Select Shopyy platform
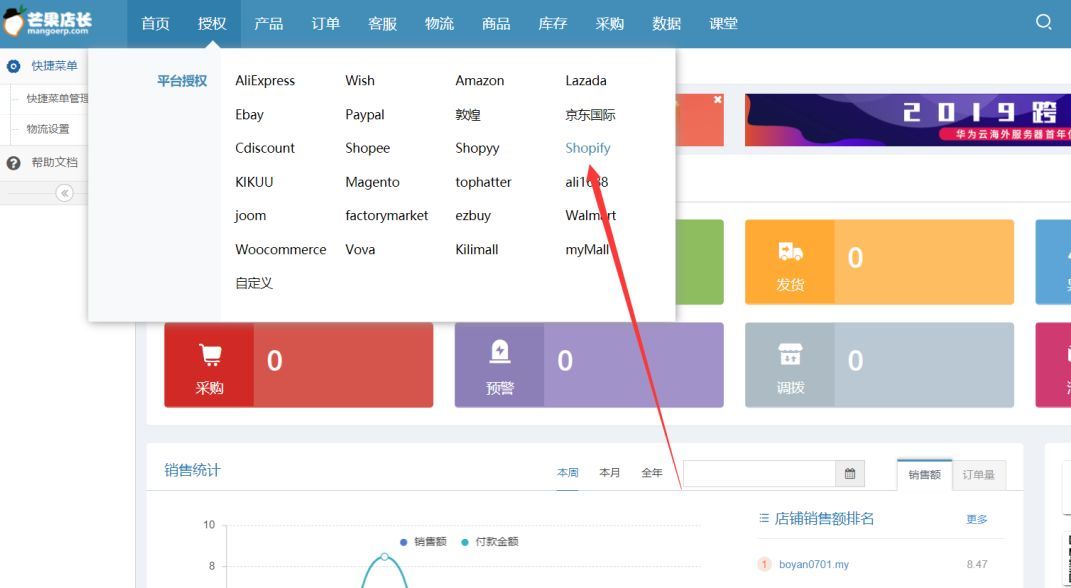The image size is (1071, 588). [477, 148]
